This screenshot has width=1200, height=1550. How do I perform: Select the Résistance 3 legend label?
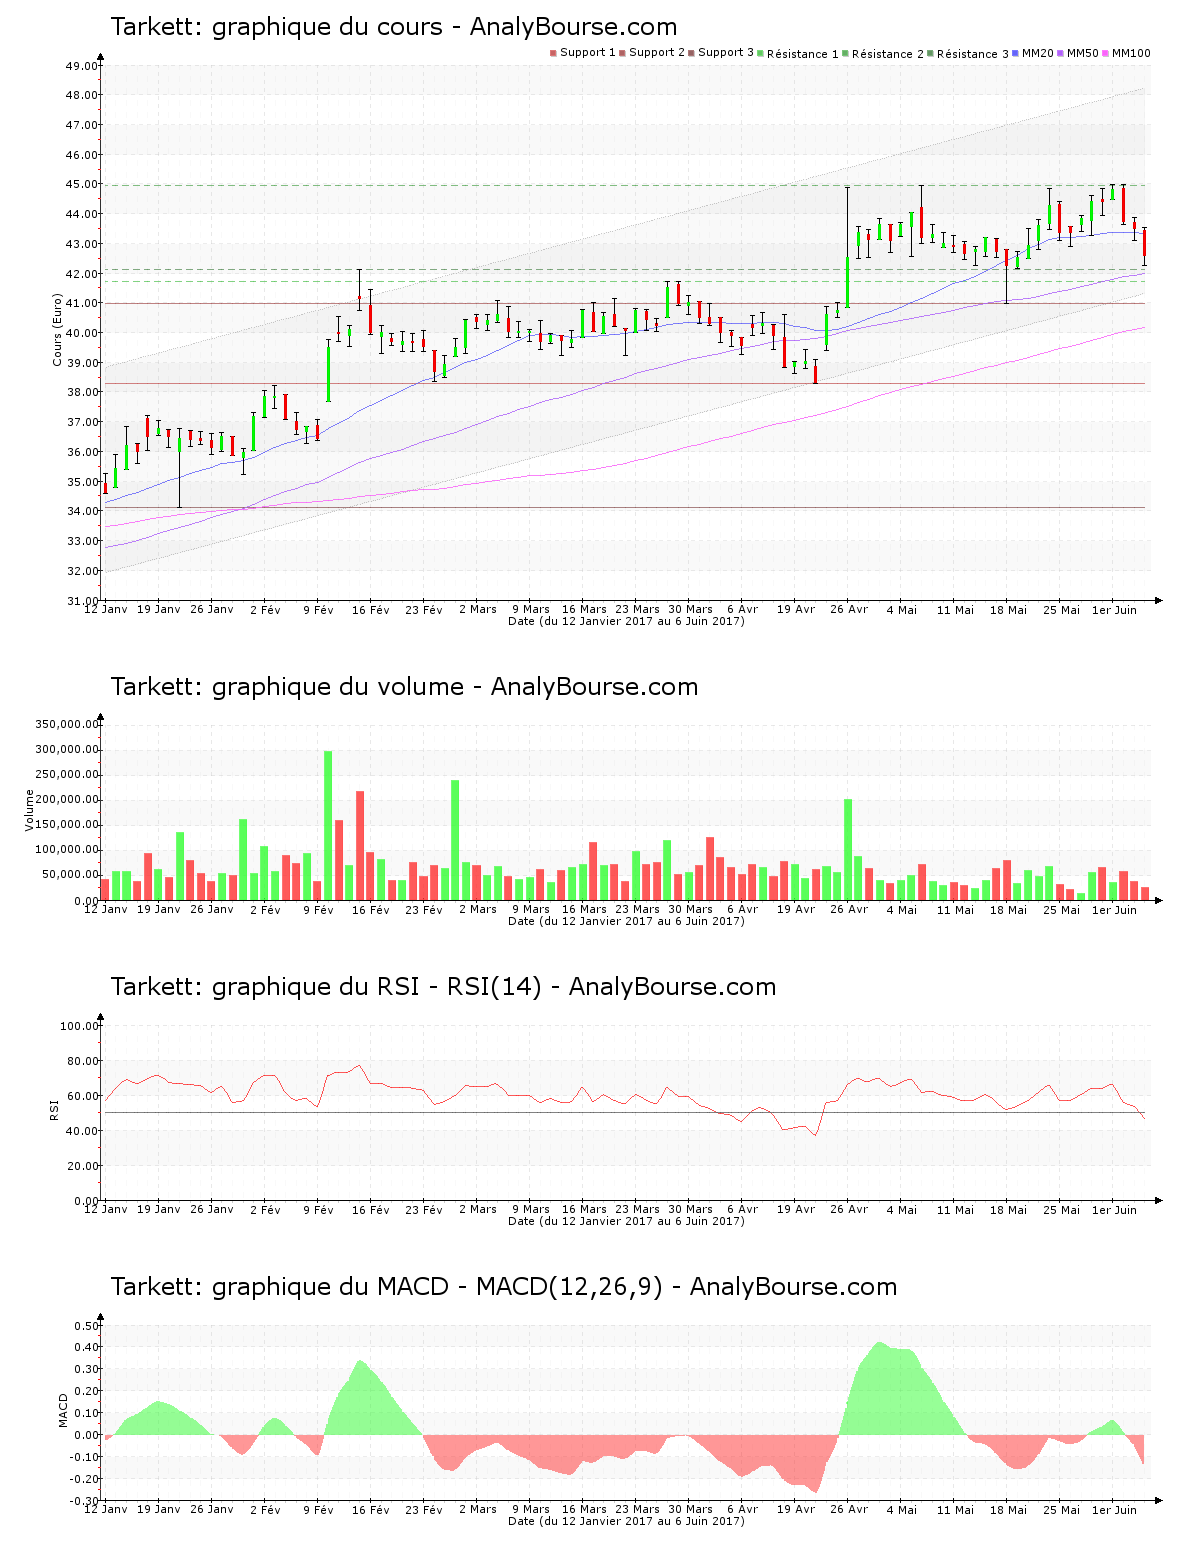(973, 54)
